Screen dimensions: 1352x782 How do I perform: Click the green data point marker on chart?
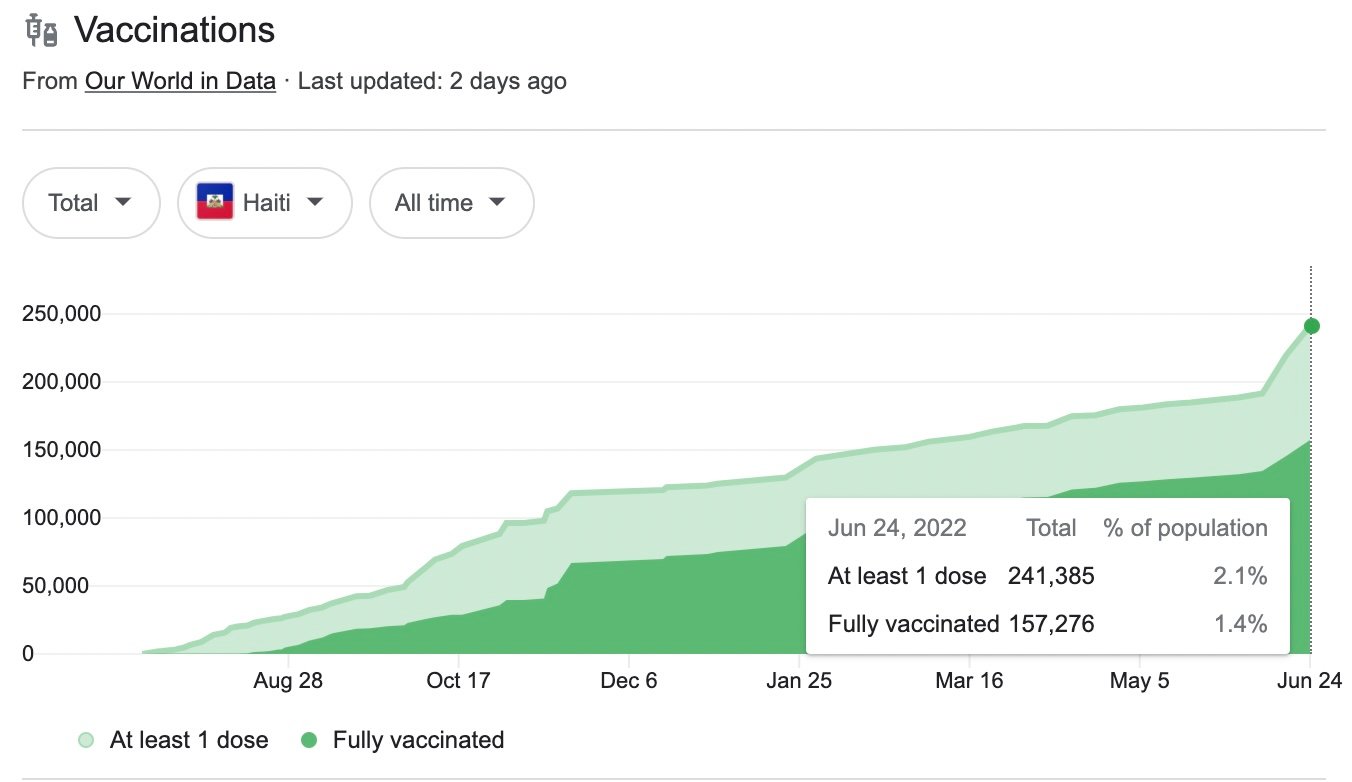pyautogui.click(x=1311, y=326)
